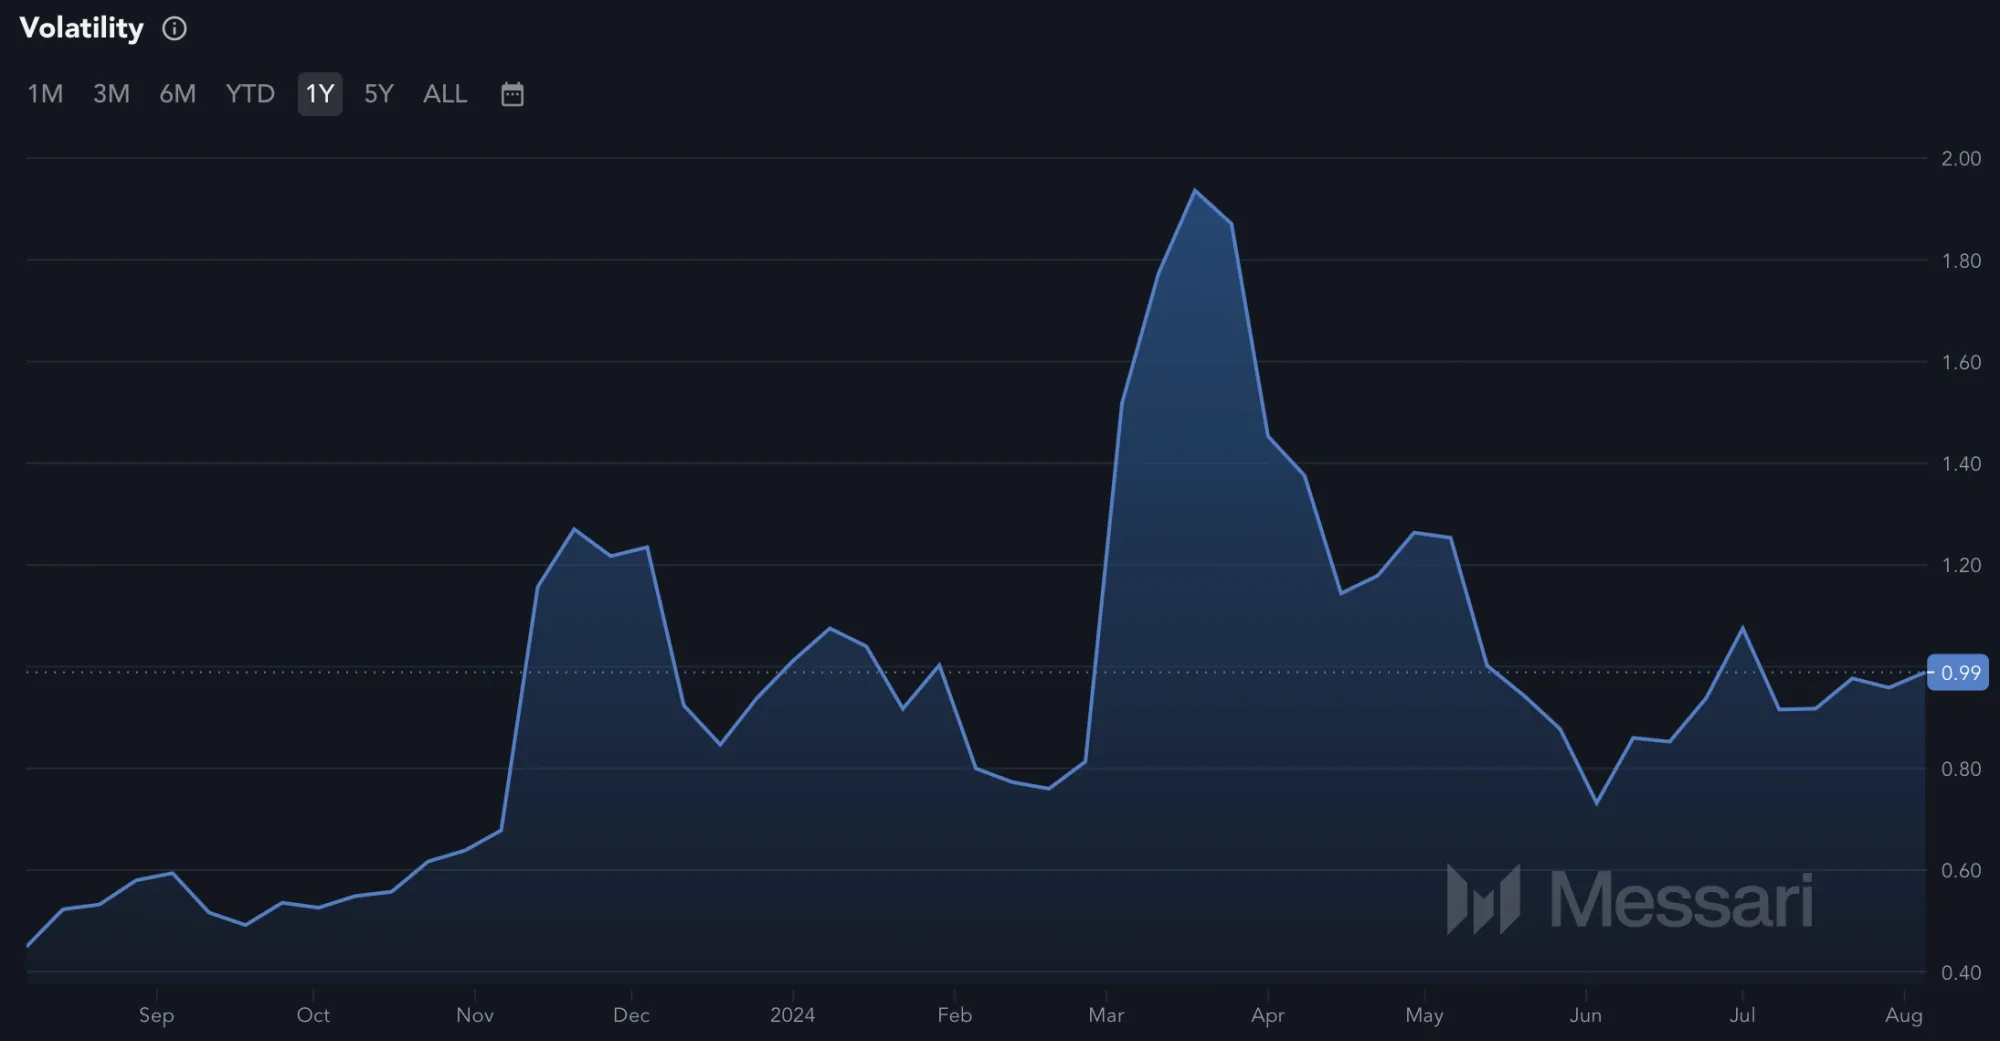Click the Volatility chart title
This screenshot has height=1041, width=2000.
tap(82, 28)
